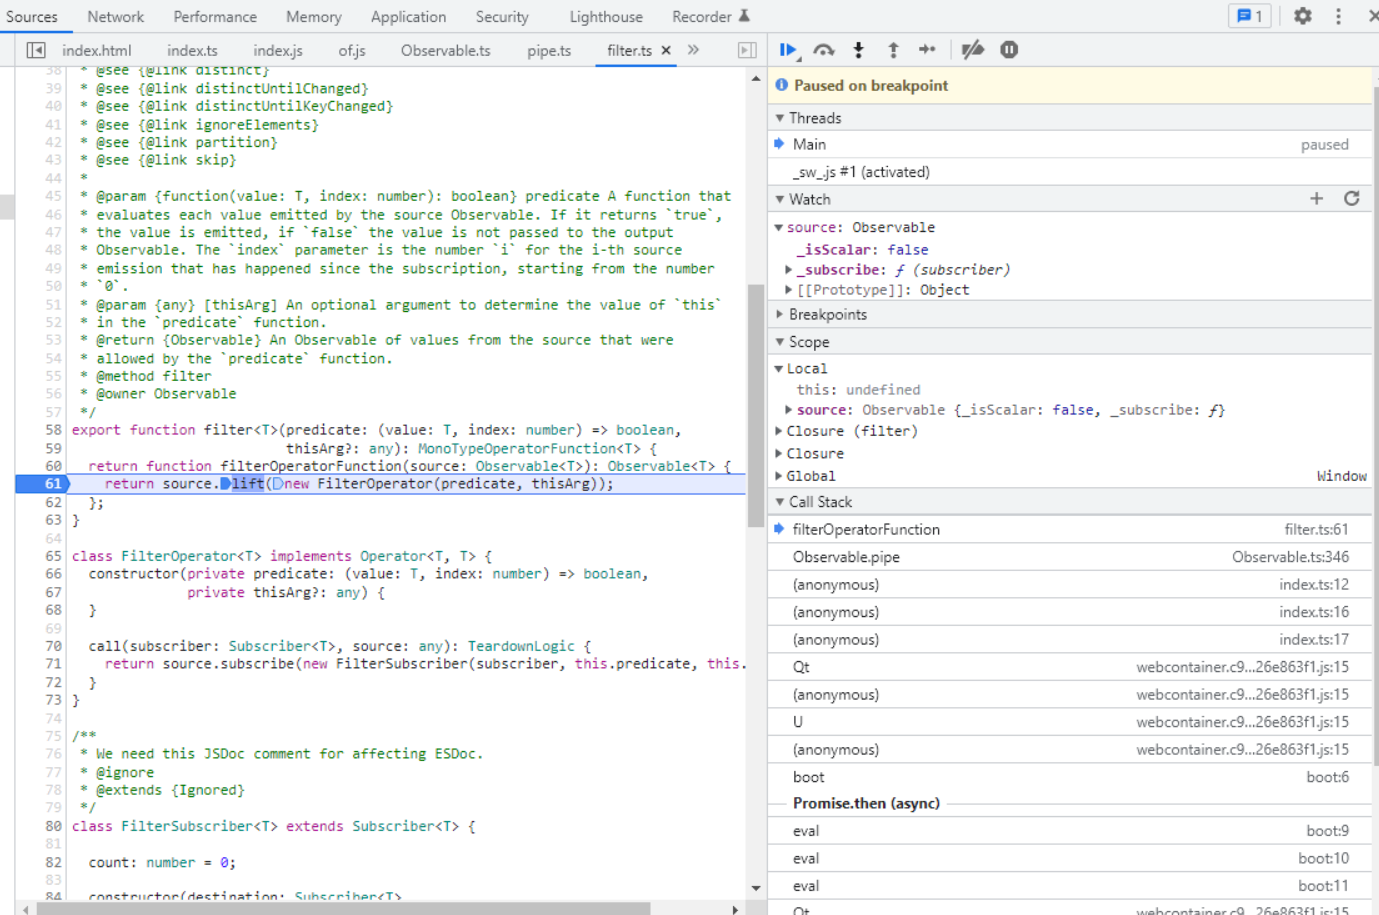
Task: Toggle pause on exceptions
Action: pos(1009,50)
